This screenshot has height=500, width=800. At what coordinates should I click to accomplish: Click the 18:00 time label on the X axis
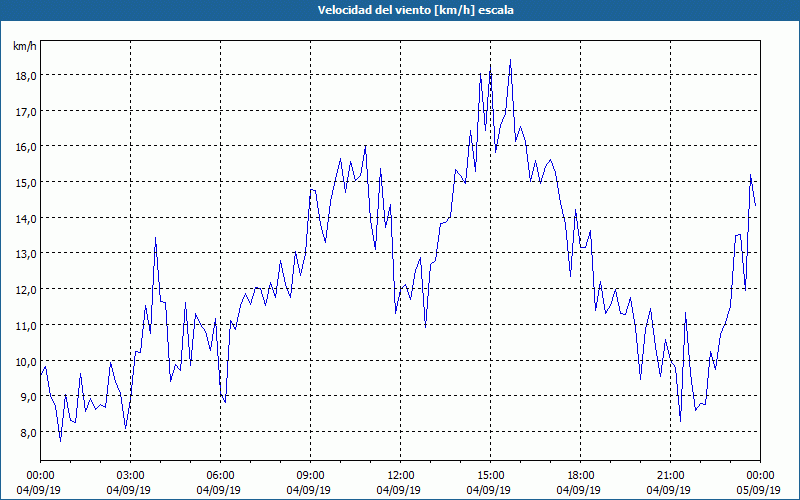click(x=580, y=476)
